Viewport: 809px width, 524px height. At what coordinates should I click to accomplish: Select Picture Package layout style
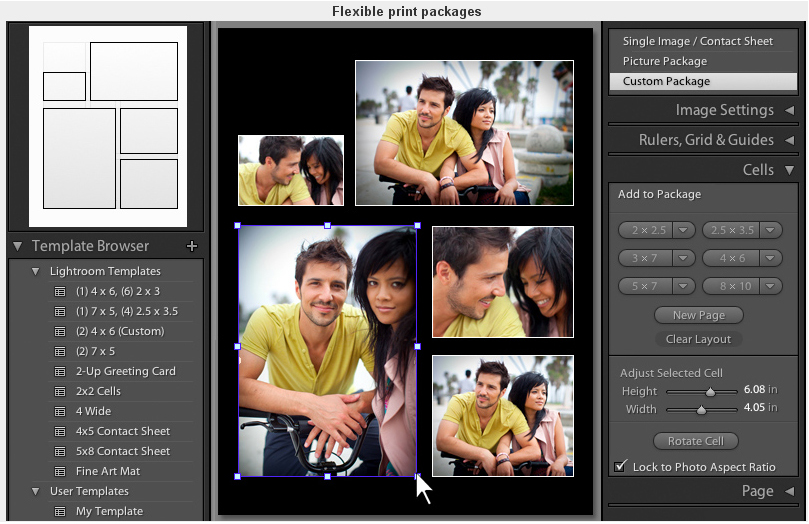point(664,61)
